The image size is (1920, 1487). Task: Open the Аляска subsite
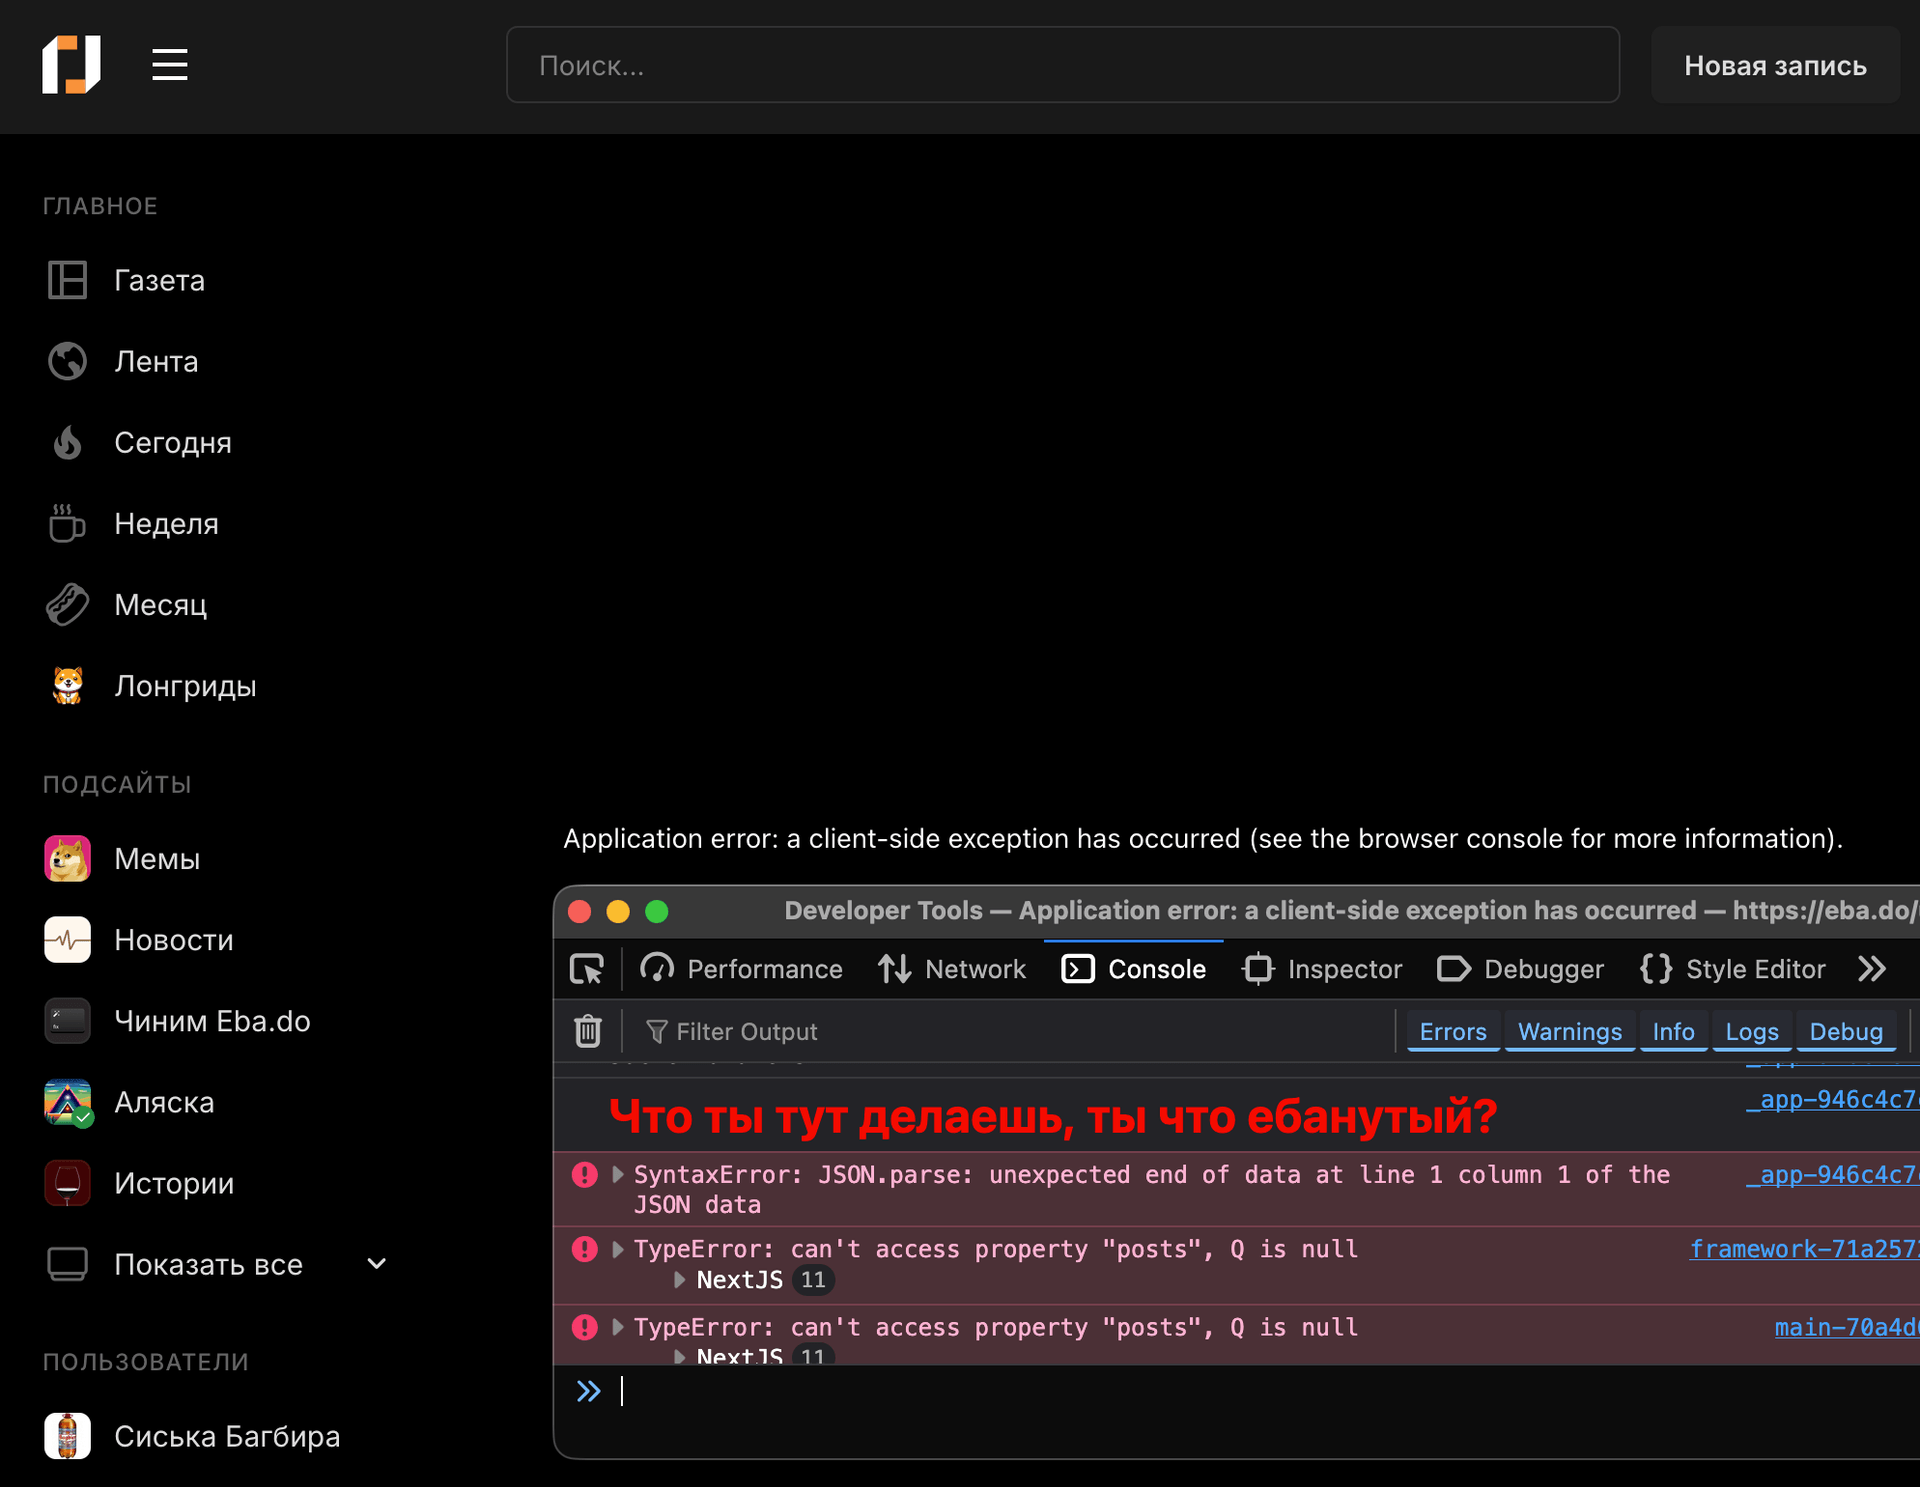coord(164,1102)
